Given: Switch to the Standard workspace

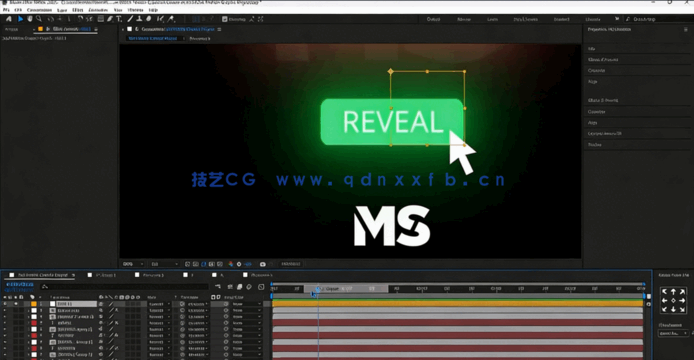Looking at the screenshot, I should point(561,19).
